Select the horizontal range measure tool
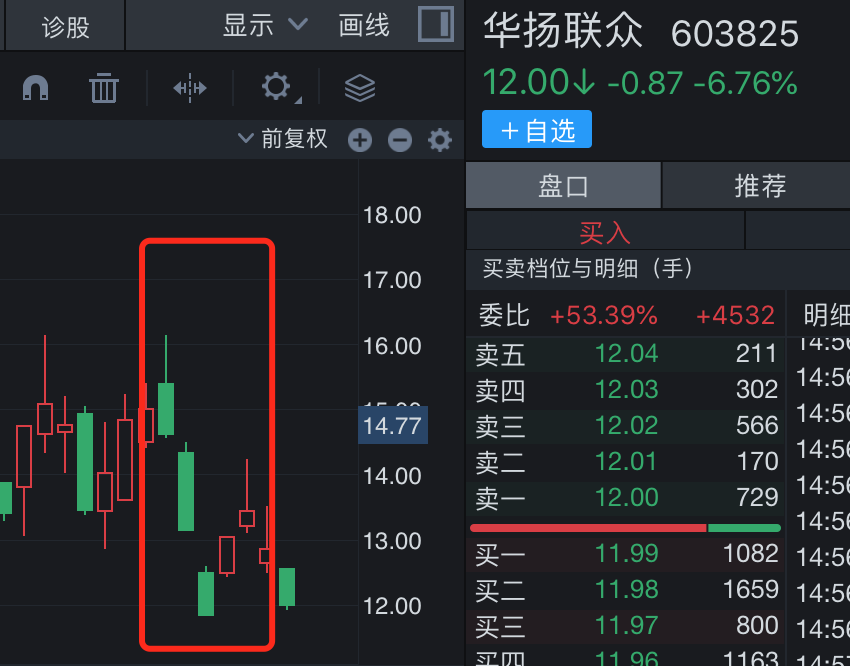The height and width of the screenshot is (666, 850). pos(190,89)
